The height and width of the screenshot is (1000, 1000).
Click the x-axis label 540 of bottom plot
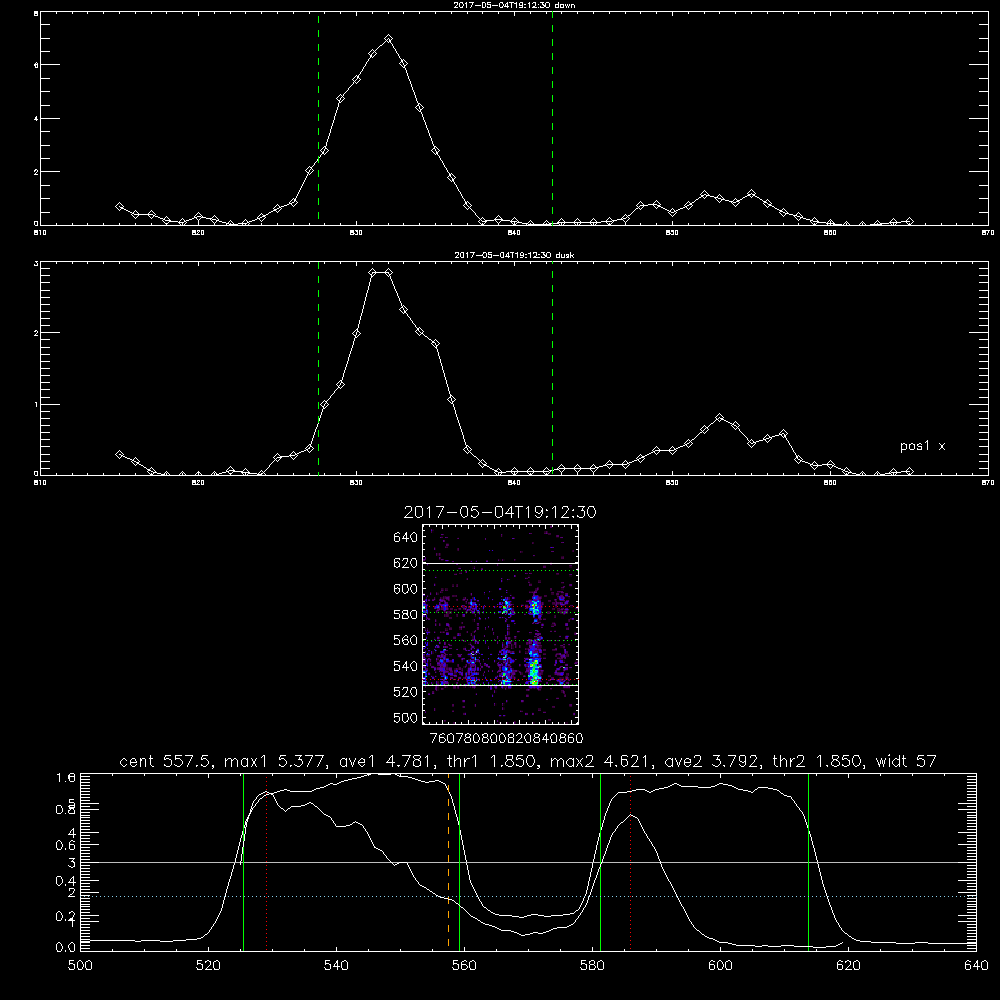click(x=336, y=966)
